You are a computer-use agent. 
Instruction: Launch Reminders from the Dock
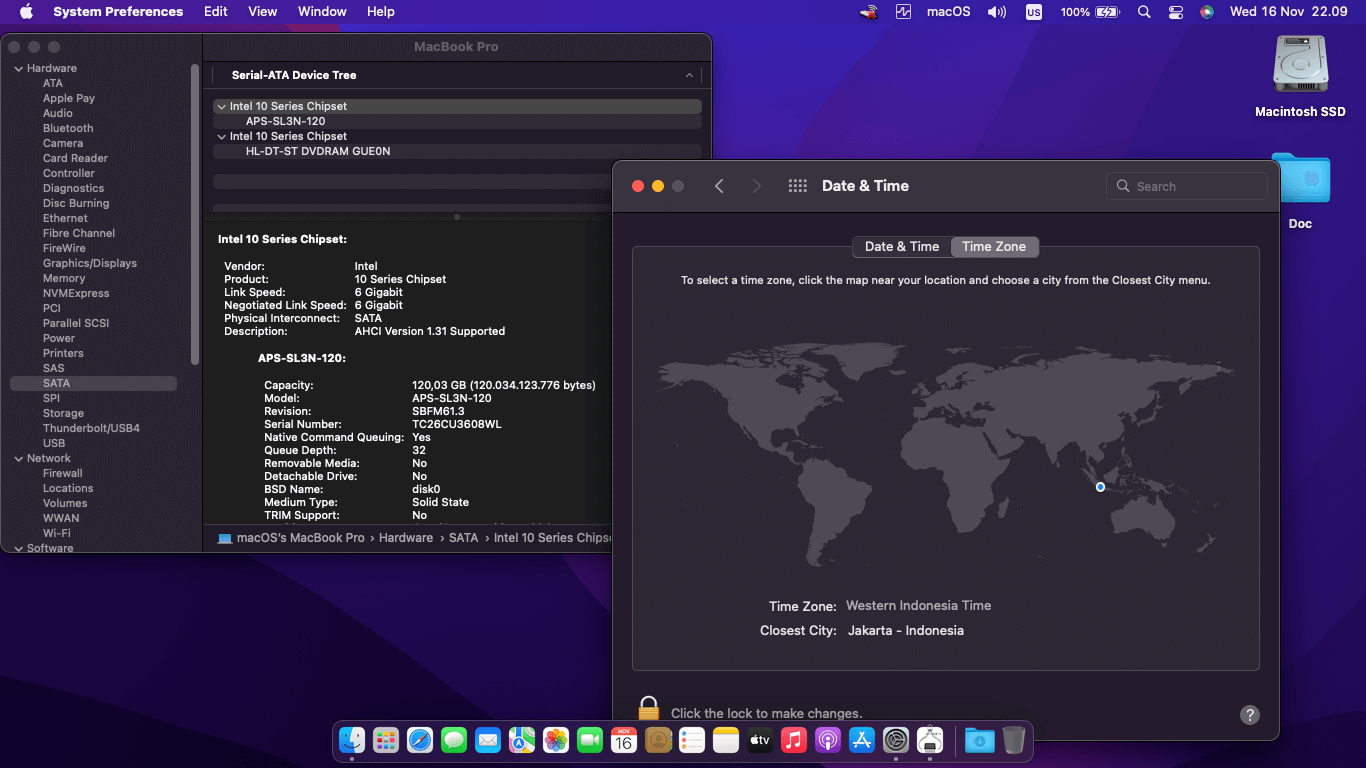pos(692,740)
